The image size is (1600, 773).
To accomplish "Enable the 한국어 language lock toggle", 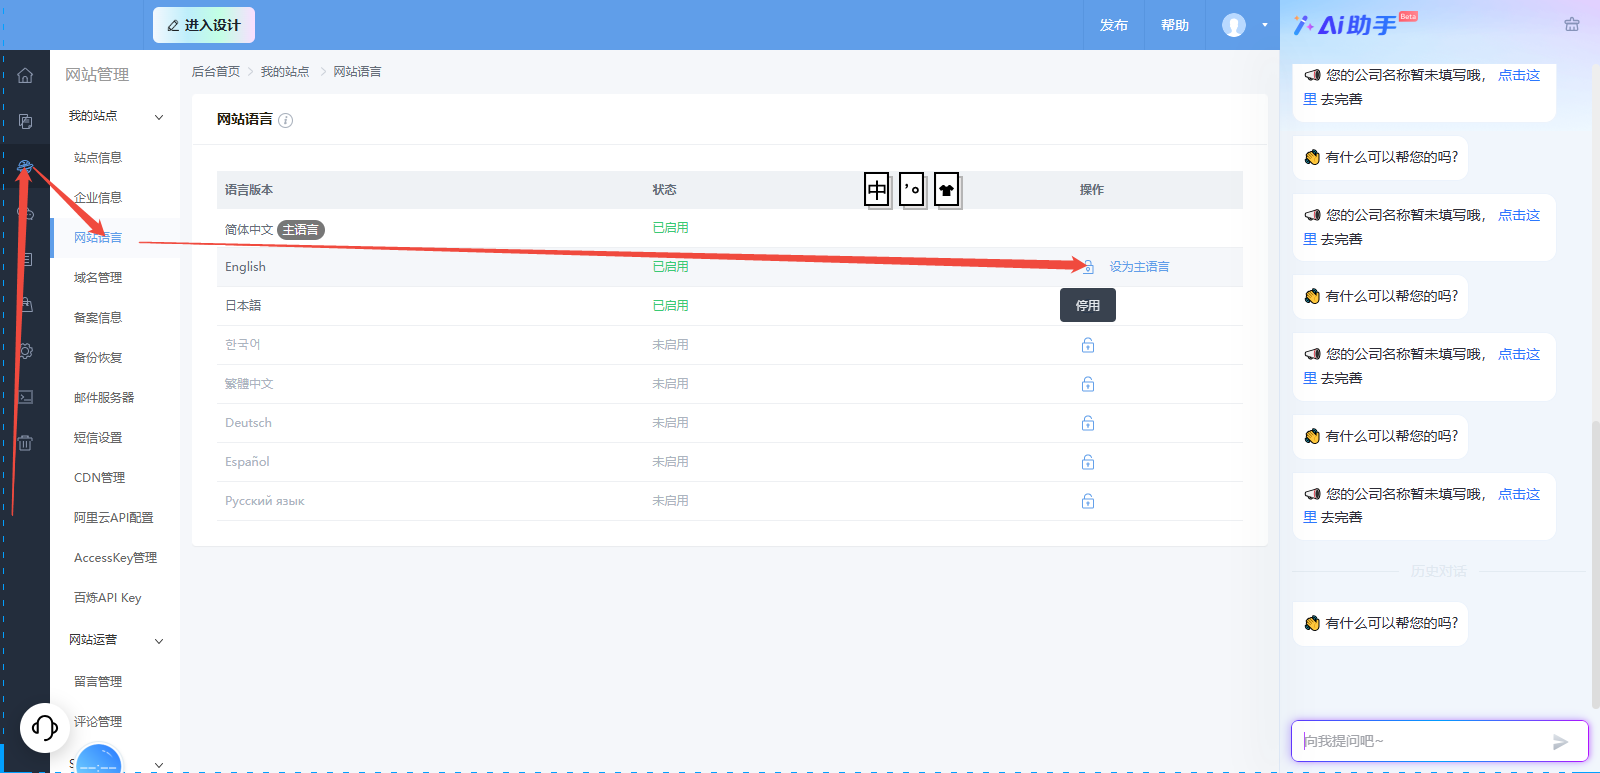I will (1088, 345).
